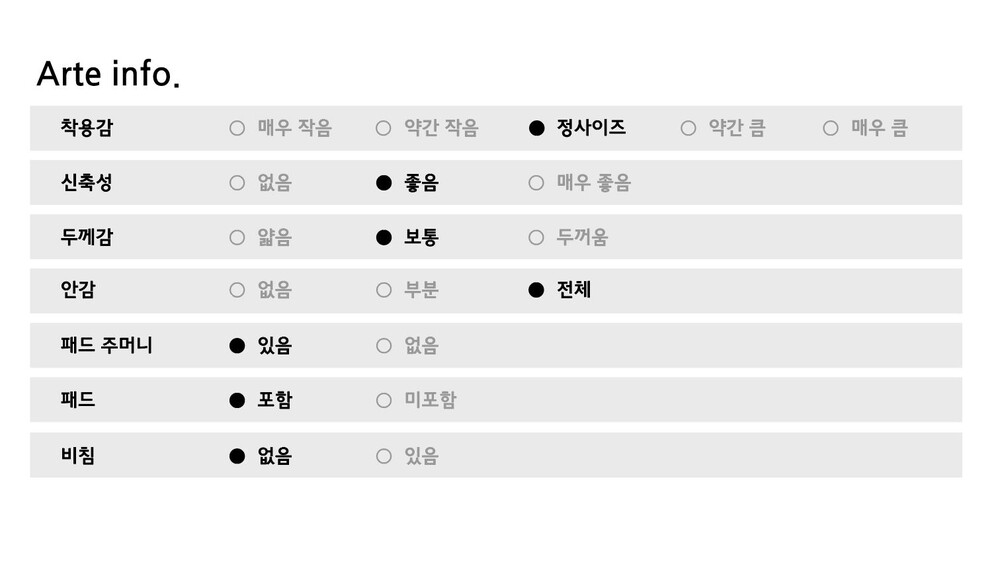Screen dimensions: 1000x574
Task: Select 매우 큼 for 착용감
Action: tap(830, 128)
